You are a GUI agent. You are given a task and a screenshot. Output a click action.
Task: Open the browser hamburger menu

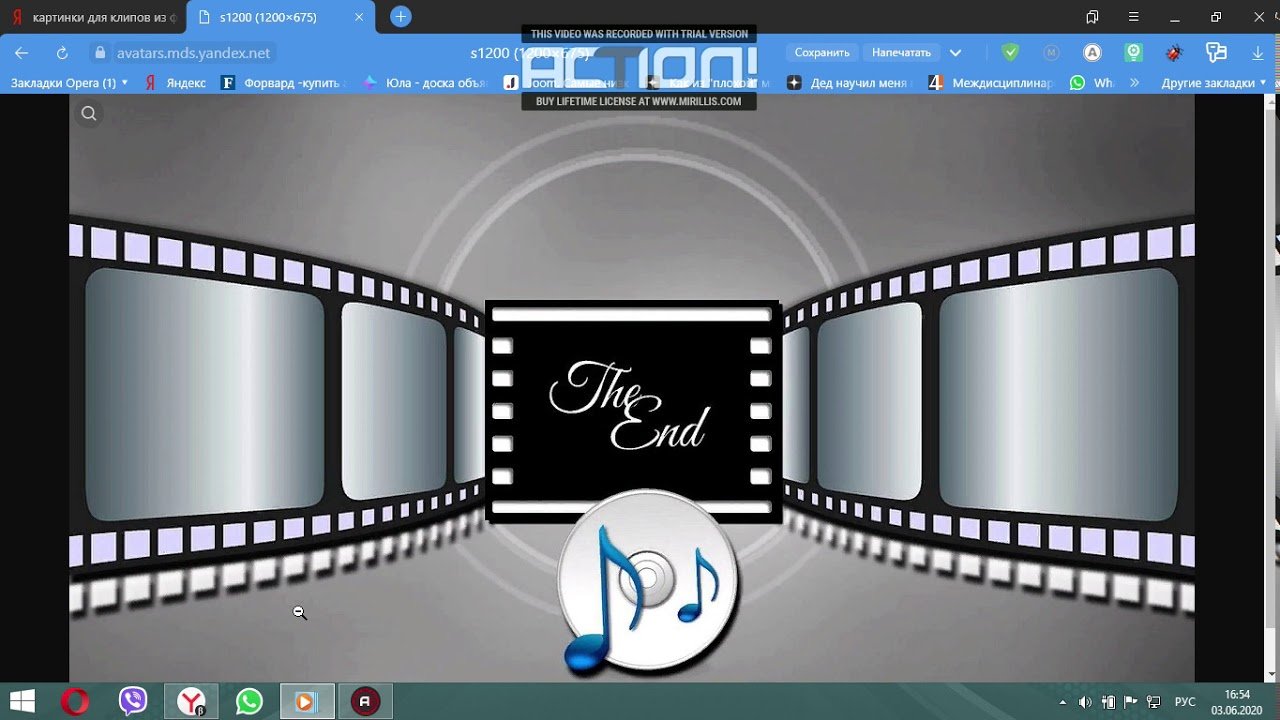coord(1133,17)
